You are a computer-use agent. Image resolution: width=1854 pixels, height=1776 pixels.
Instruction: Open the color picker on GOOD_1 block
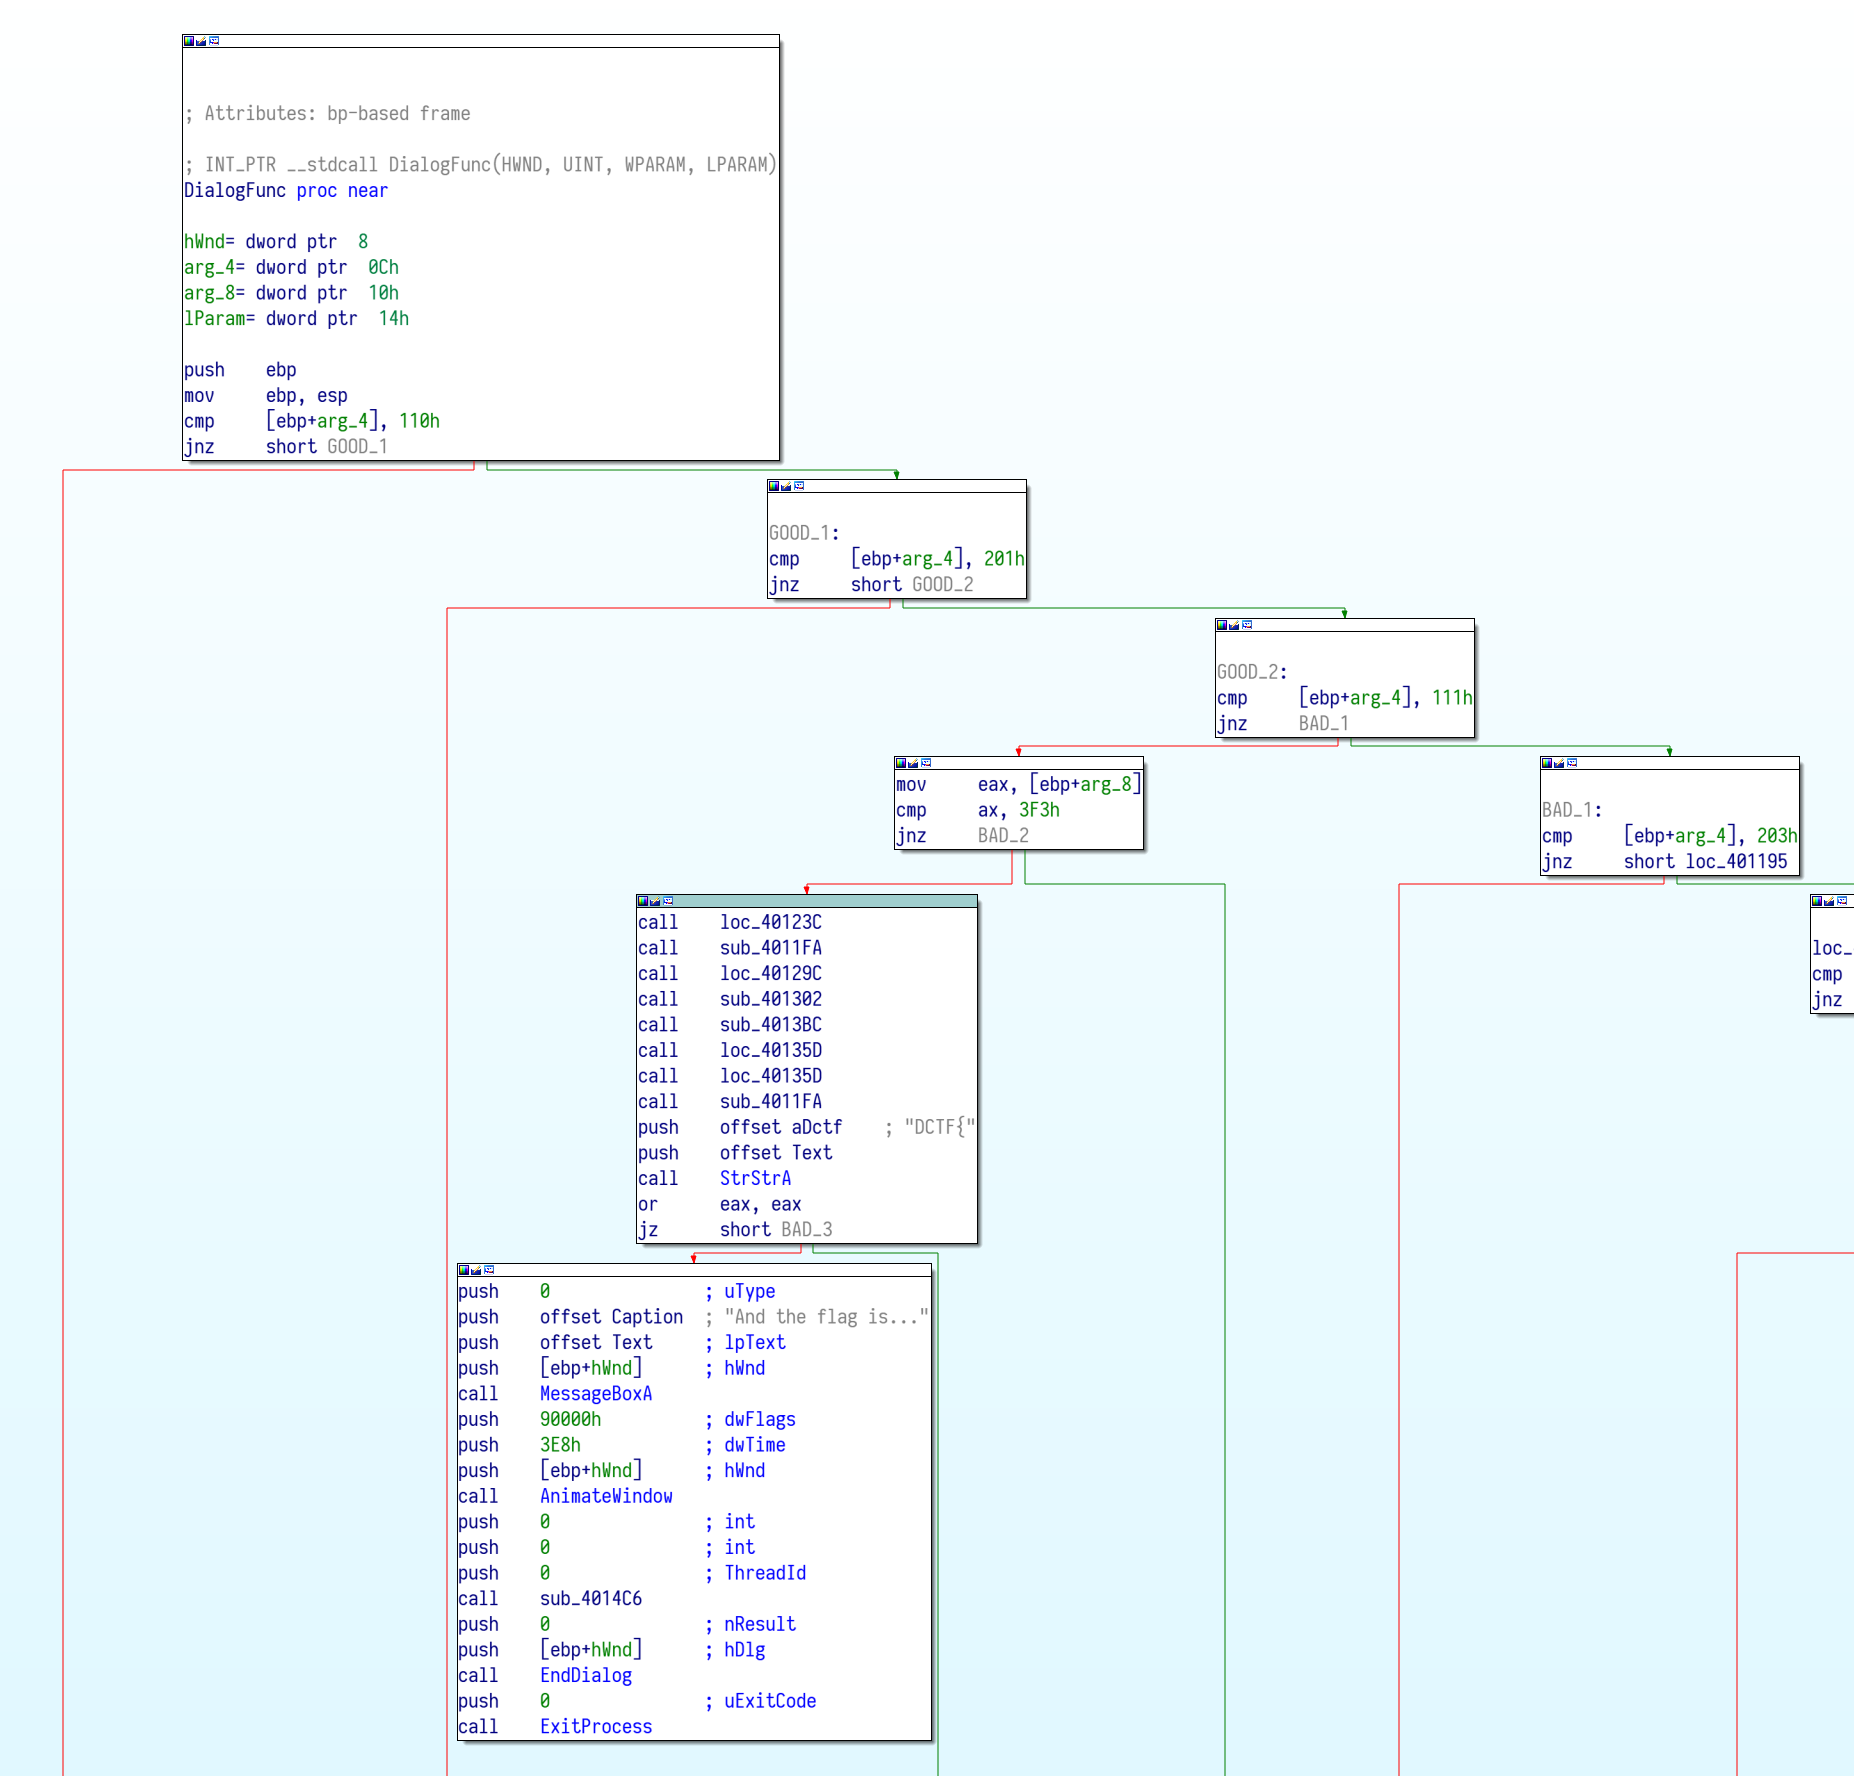pos(773,486)
